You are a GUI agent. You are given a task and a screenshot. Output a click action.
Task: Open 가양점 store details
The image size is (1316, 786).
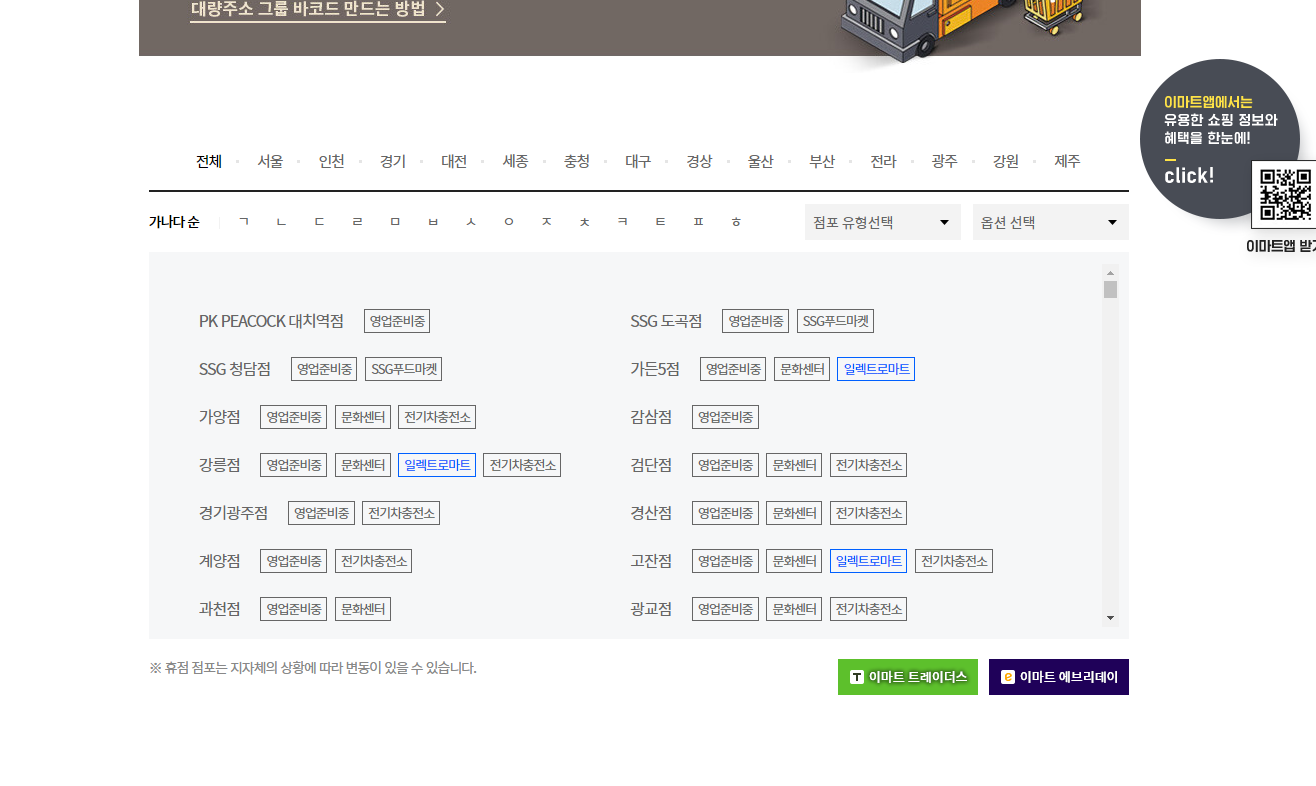pos(220,417)
